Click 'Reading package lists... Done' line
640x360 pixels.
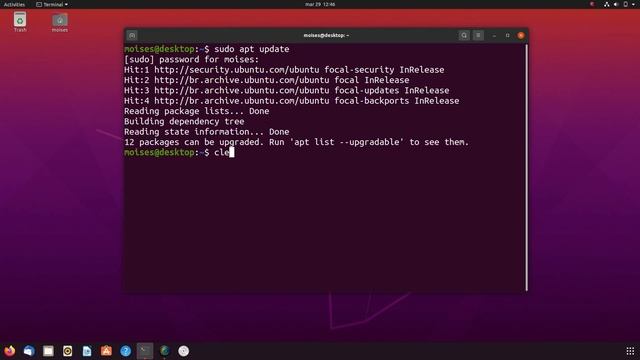(x=197, y=111)
